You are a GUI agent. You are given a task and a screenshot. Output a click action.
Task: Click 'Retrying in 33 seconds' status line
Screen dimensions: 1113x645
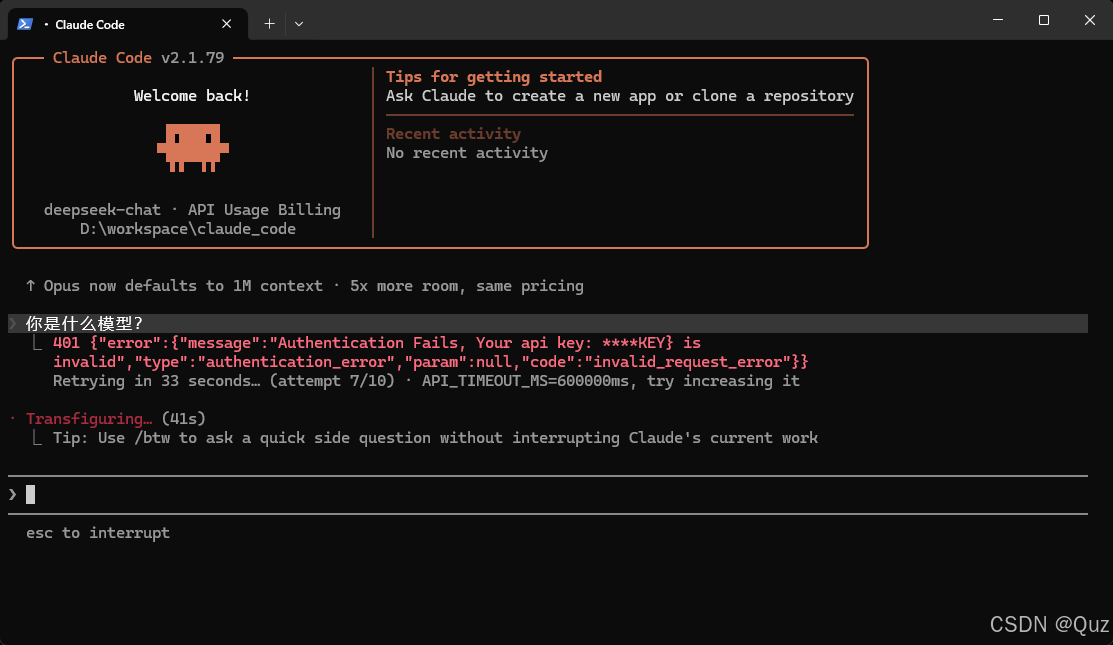click(426, 381)
